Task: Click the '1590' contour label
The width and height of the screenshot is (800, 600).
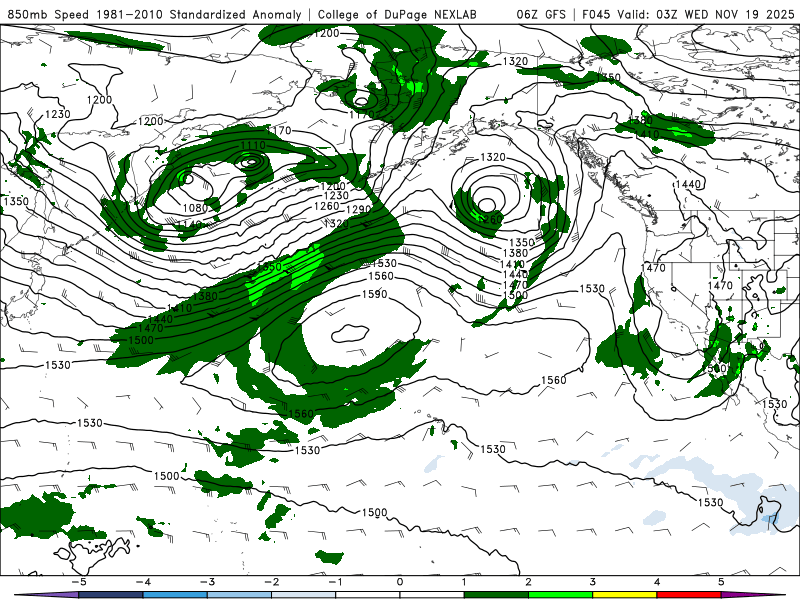Action: [x=374, y=294]
